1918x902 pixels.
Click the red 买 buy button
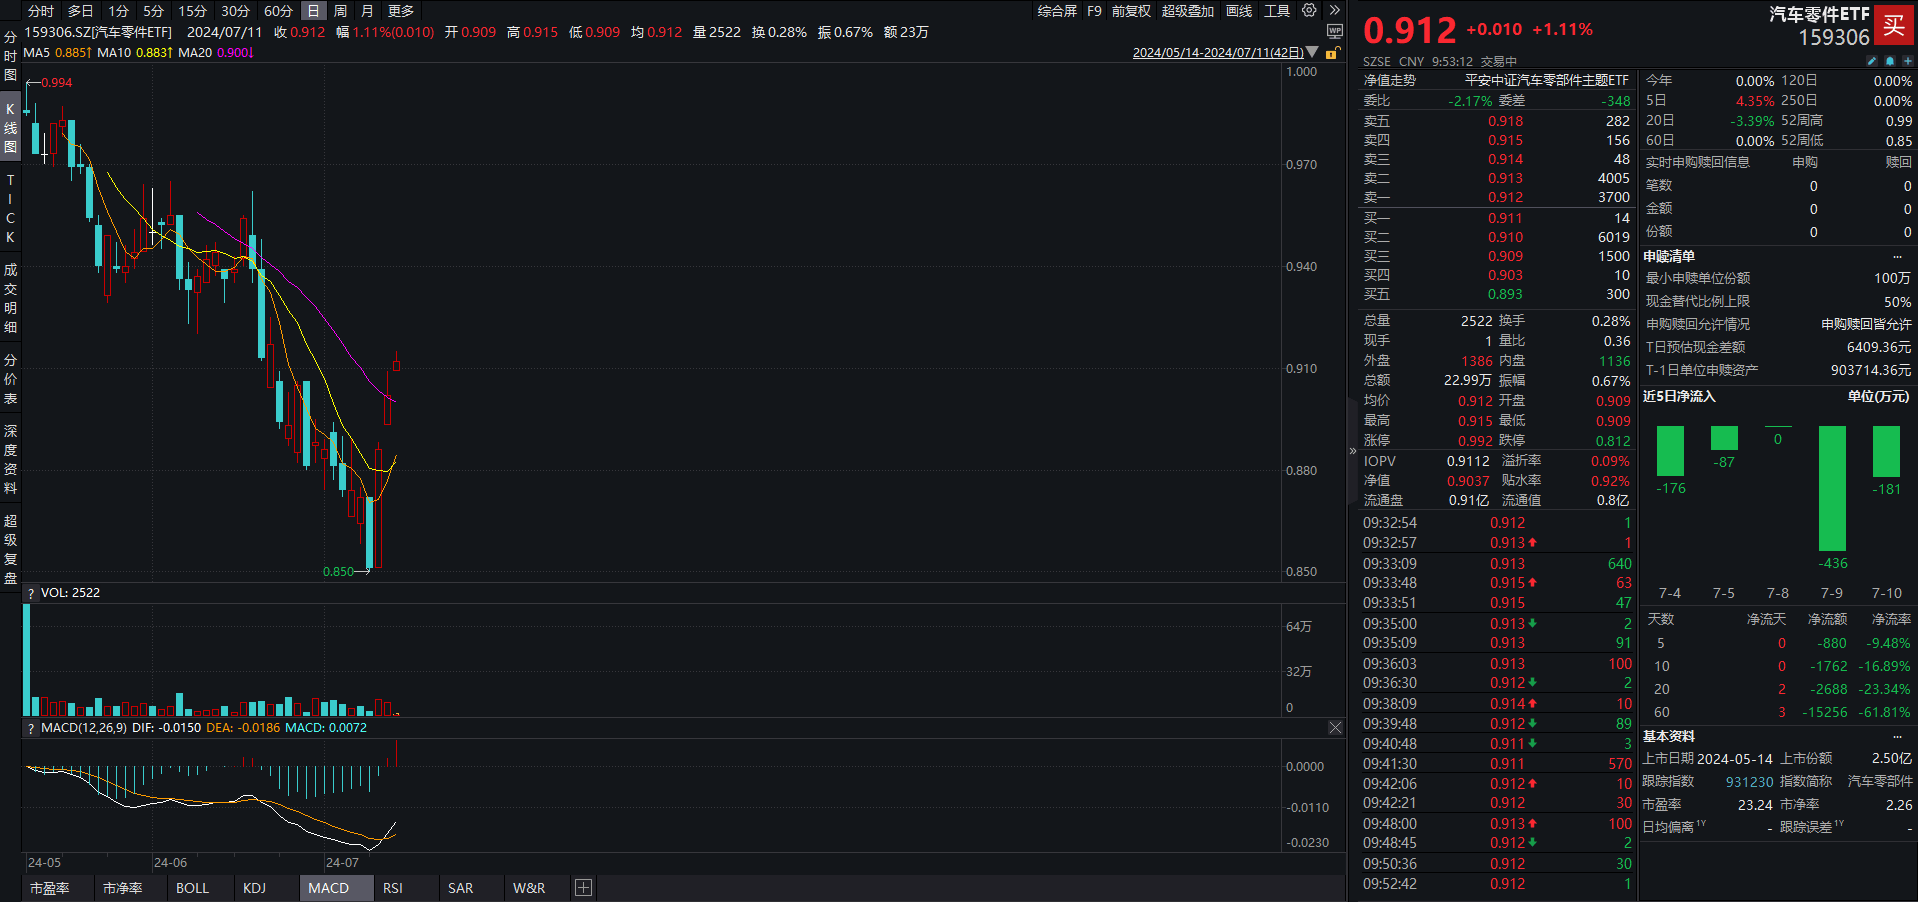[x=1895, y=26]
